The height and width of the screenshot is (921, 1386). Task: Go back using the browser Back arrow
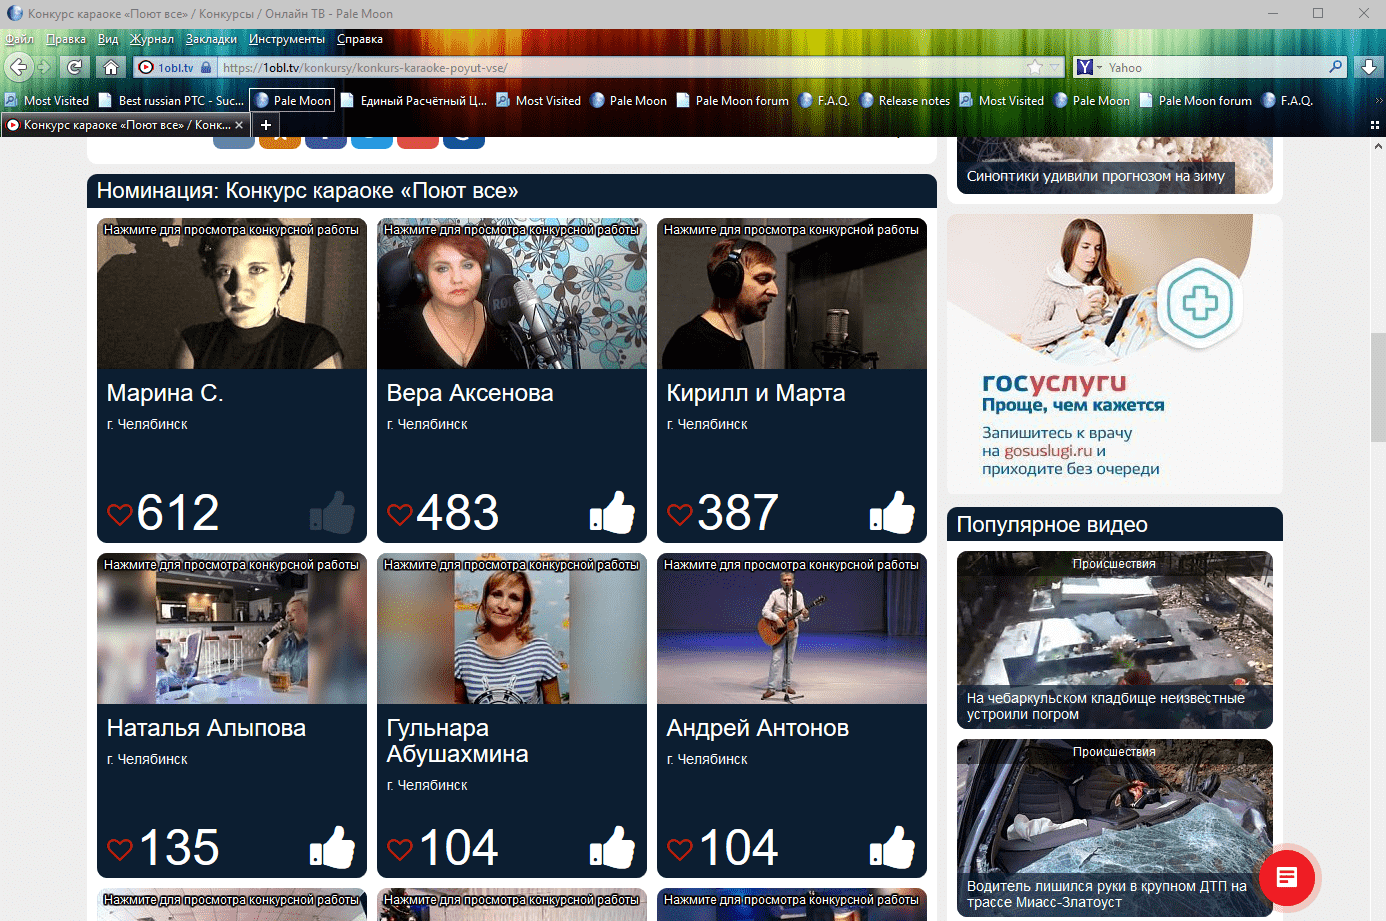18,67
